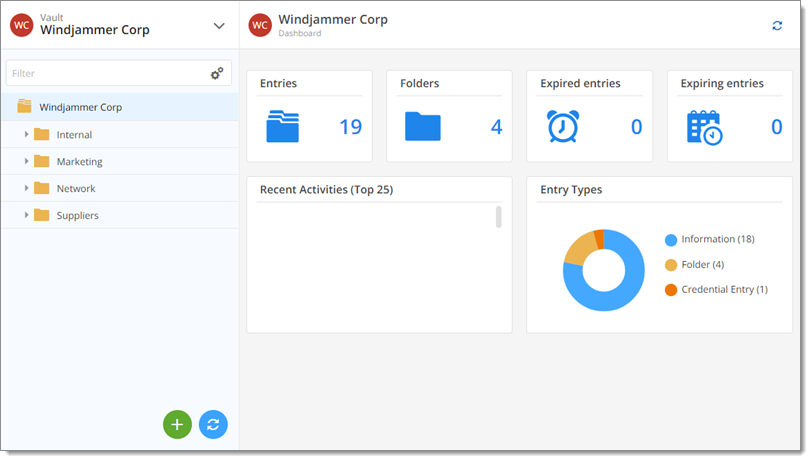Expand the Internal folder
The width and height of the screenshot is (811, 461).
(26, 135)
